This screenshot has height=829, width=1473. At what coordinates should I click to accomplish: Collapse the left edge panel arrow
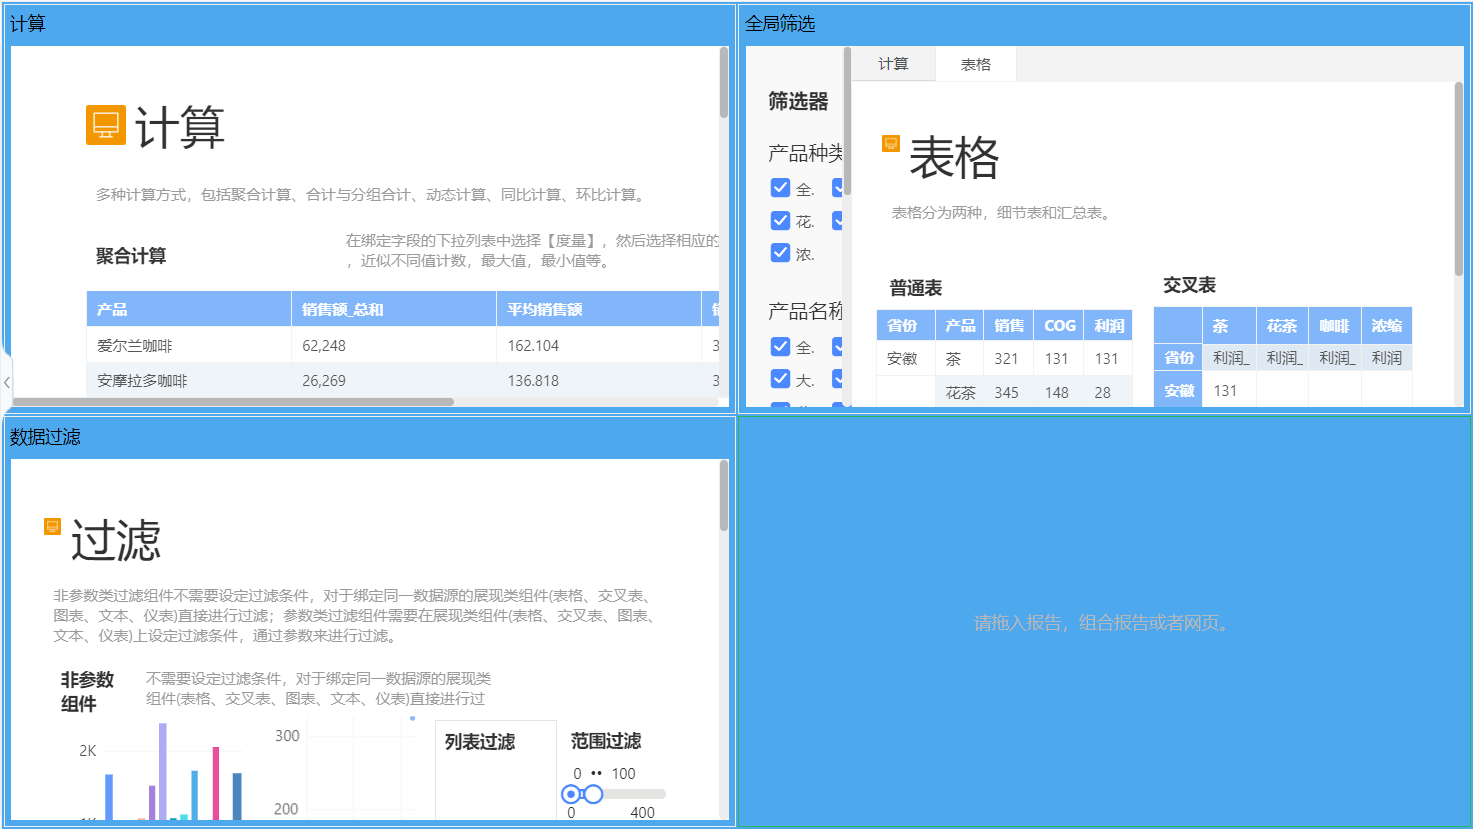point(7,382)
